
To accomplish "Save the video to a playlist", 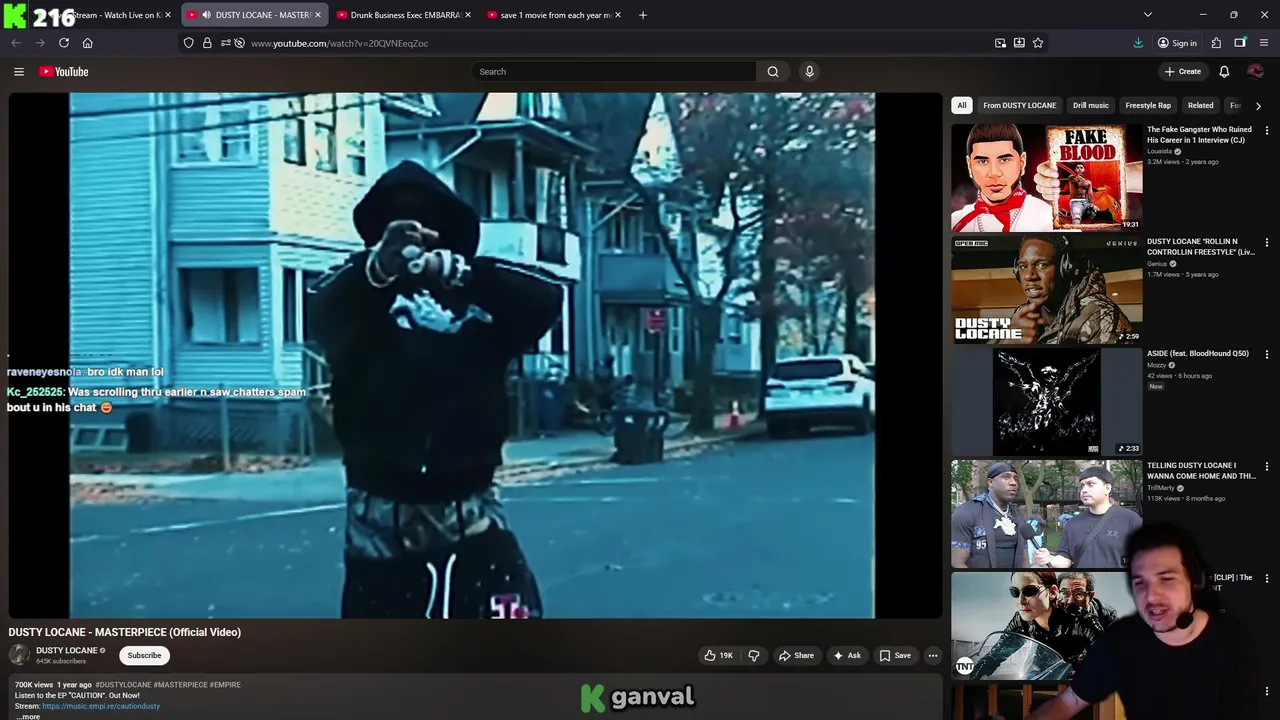I will pos(895,655).
